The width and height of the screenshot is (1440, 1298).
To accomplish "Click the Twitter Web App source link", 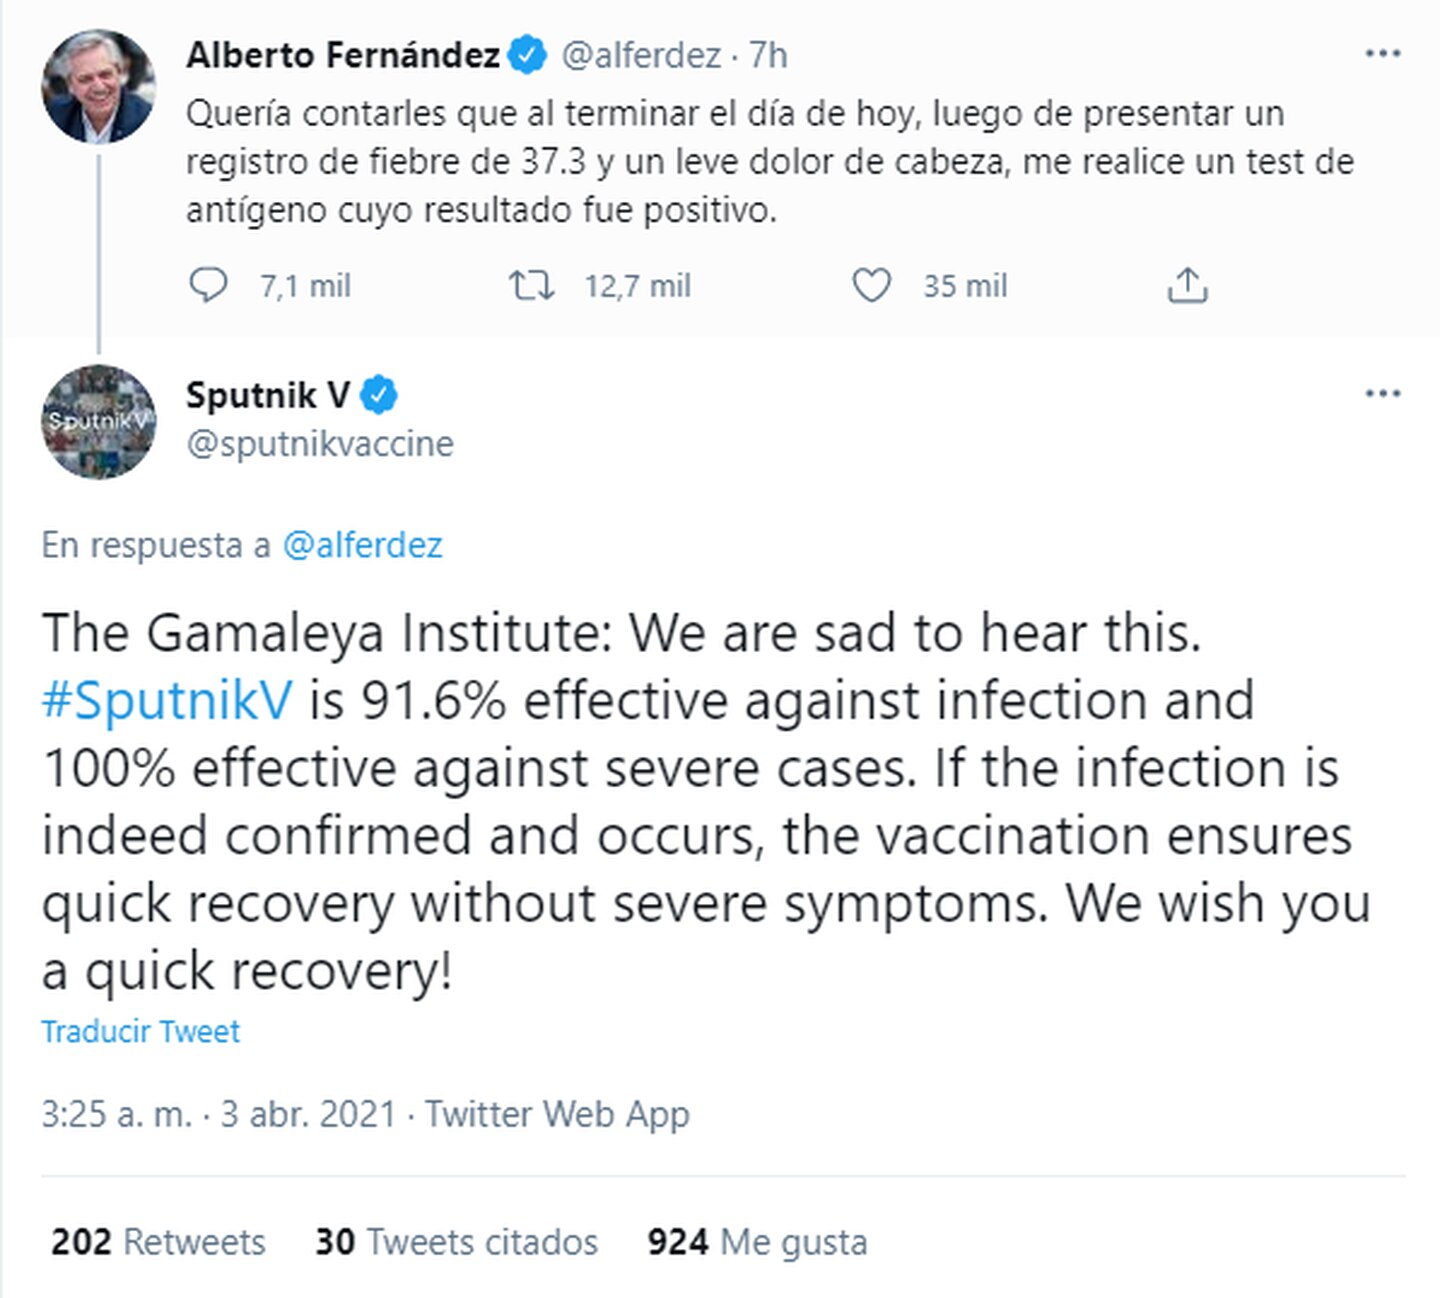I will pyautogui.click(x=557, y=1114).
